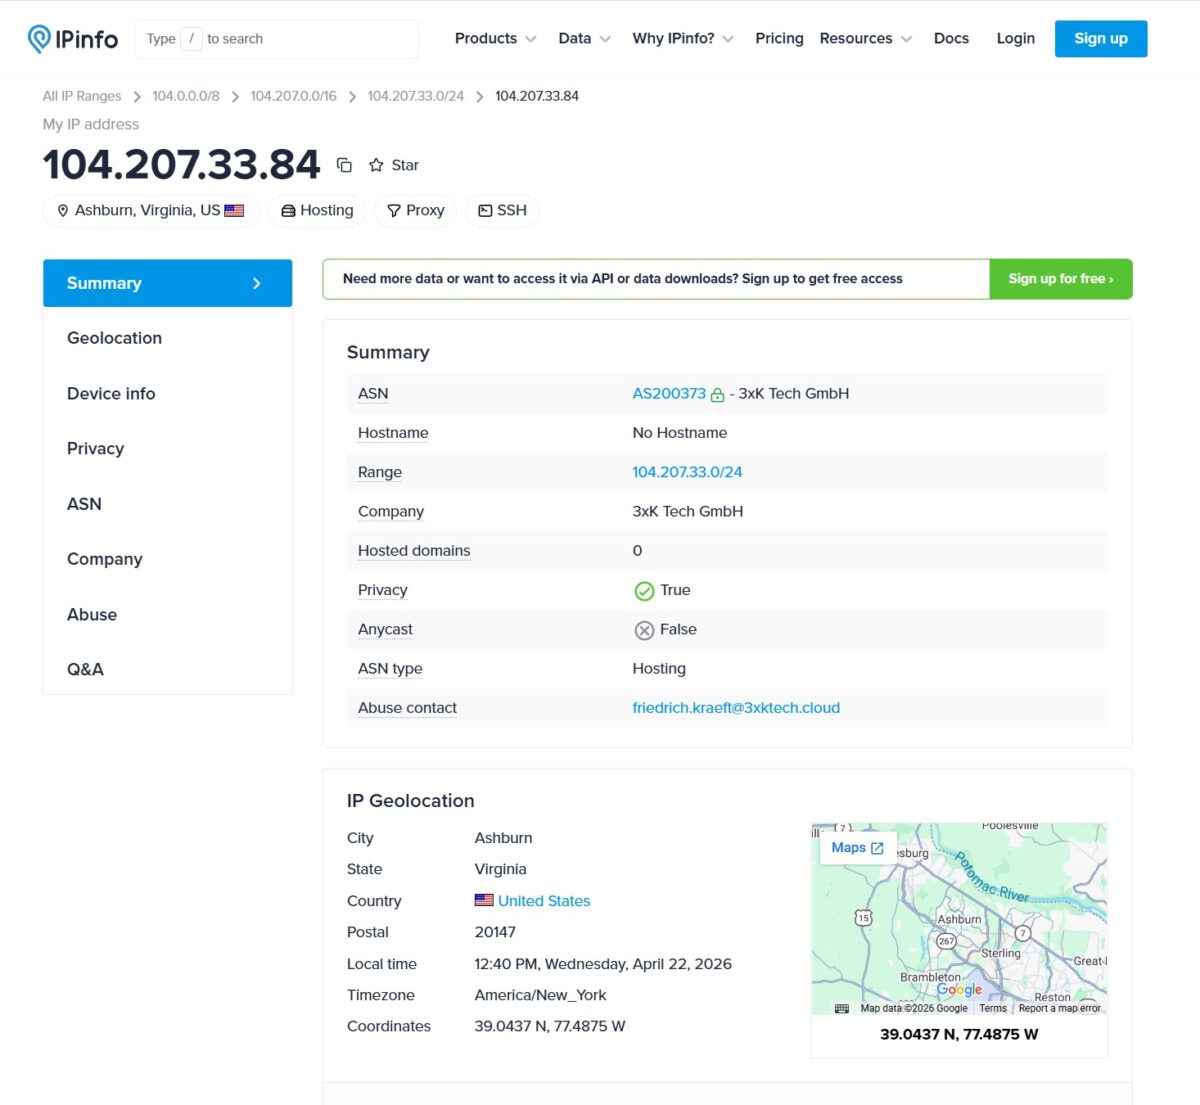Click the Abuse contact label
1200x1105 pixels.
point(407,708)
